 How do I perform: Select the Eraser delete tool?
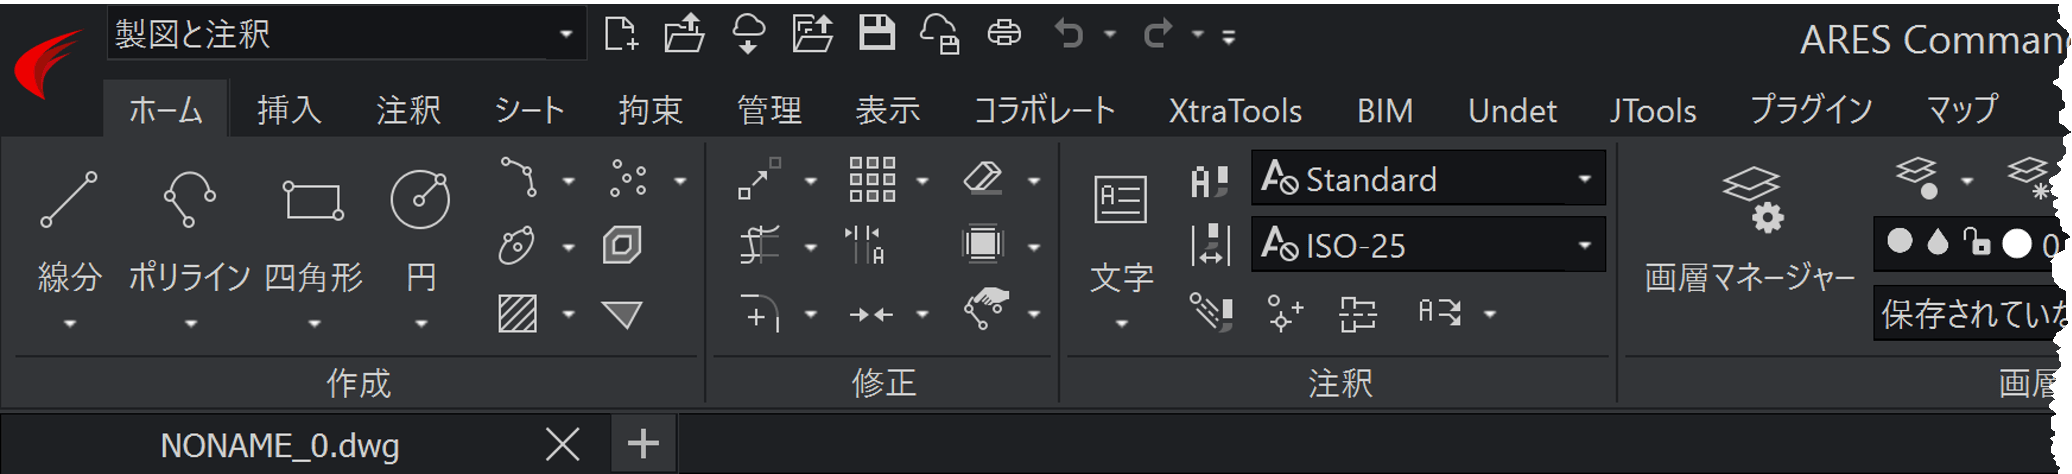(x=983, y=178)
